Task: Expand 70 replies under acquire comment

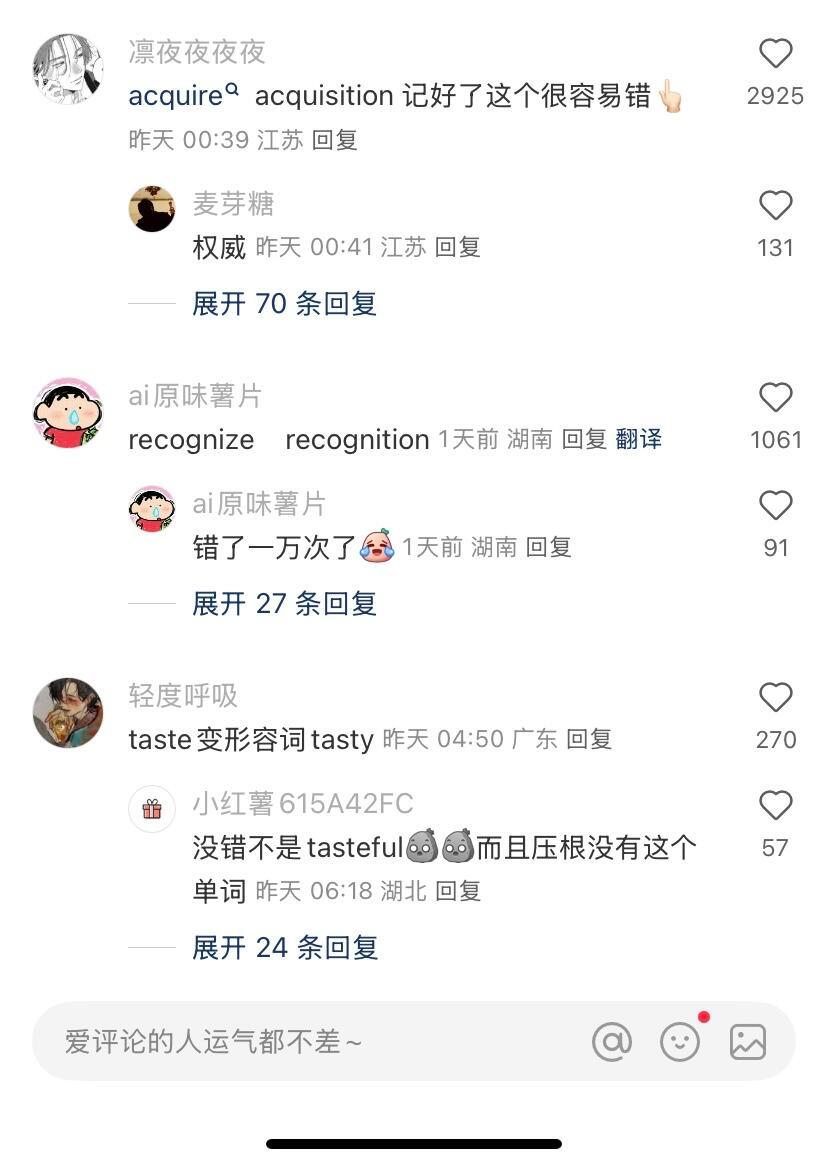Action: [x=285, y=304]
